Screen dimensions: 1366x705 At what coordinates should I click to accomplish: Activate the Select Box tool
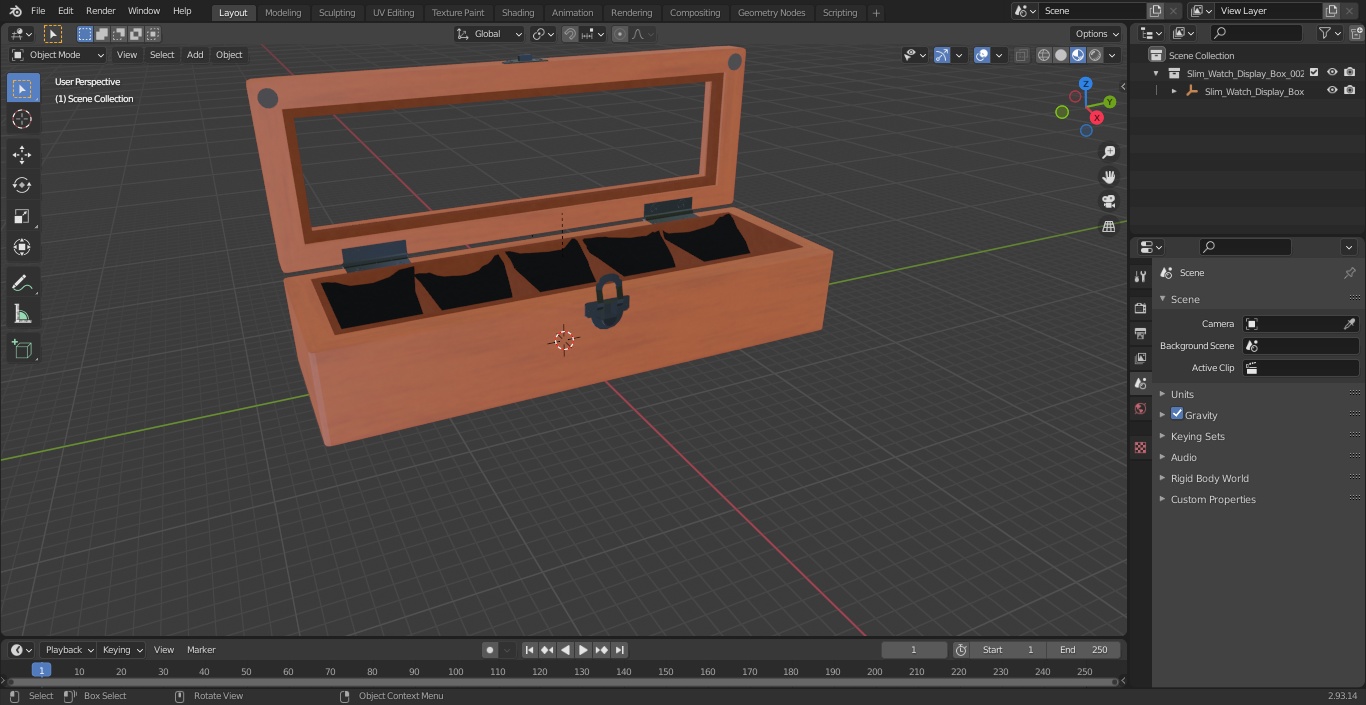22,88
